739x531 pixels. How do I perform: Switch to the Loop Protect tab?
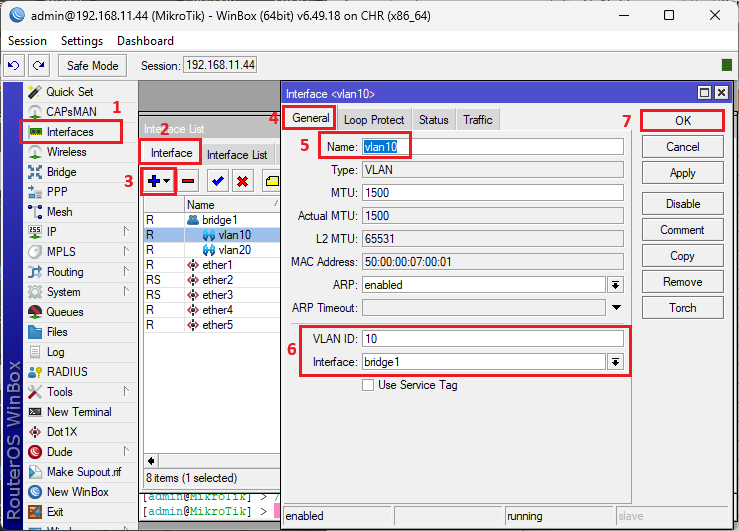point(374,120)
